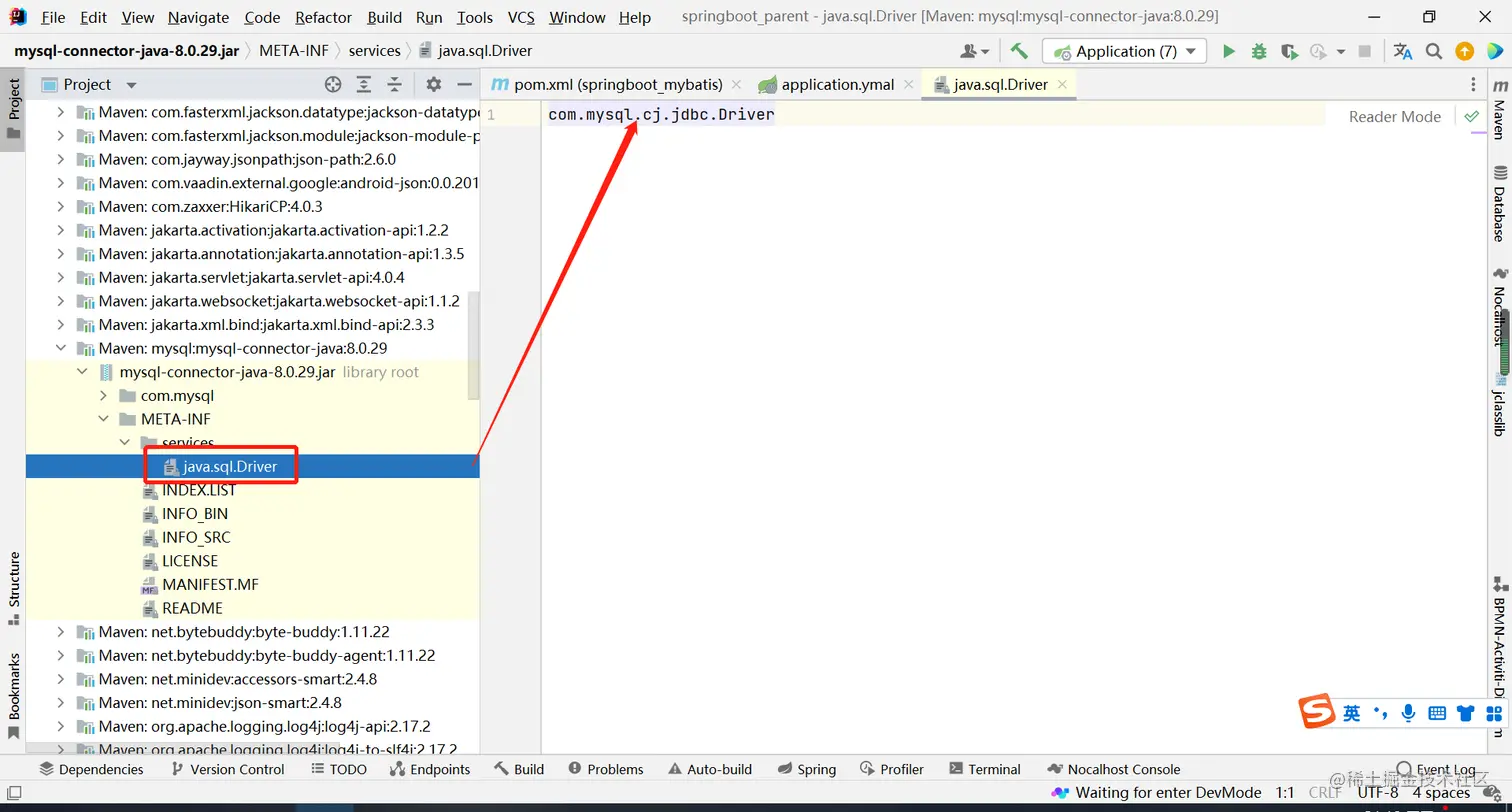1512x812 pixels.
Task: Toggle the Nocalhost side tool window
Action: click(1500, 306)
